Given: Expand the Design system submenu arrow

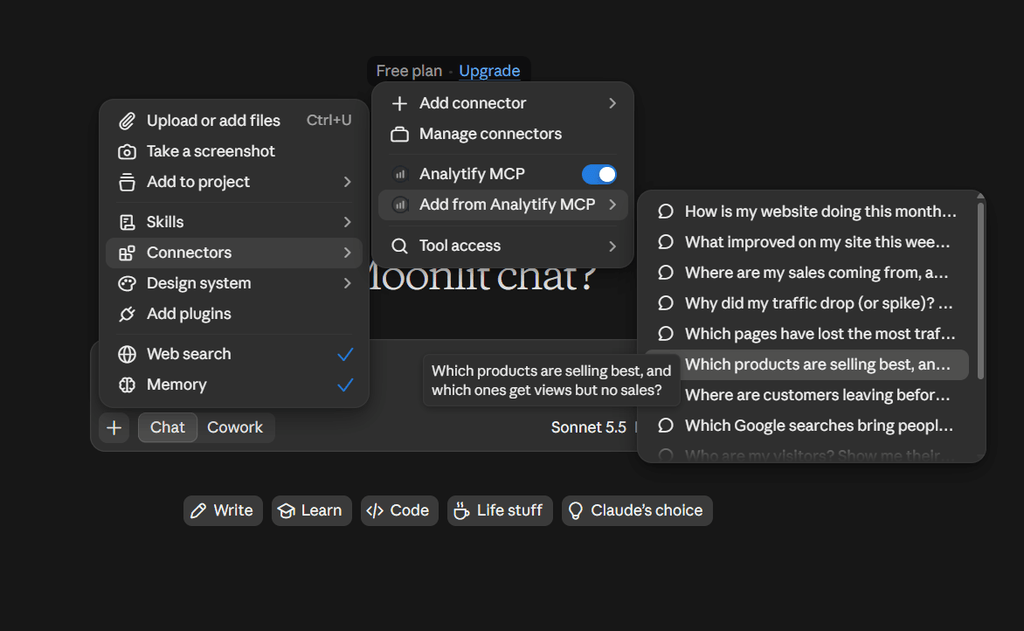Looking at the screenshot, I should tap(347, 283).
